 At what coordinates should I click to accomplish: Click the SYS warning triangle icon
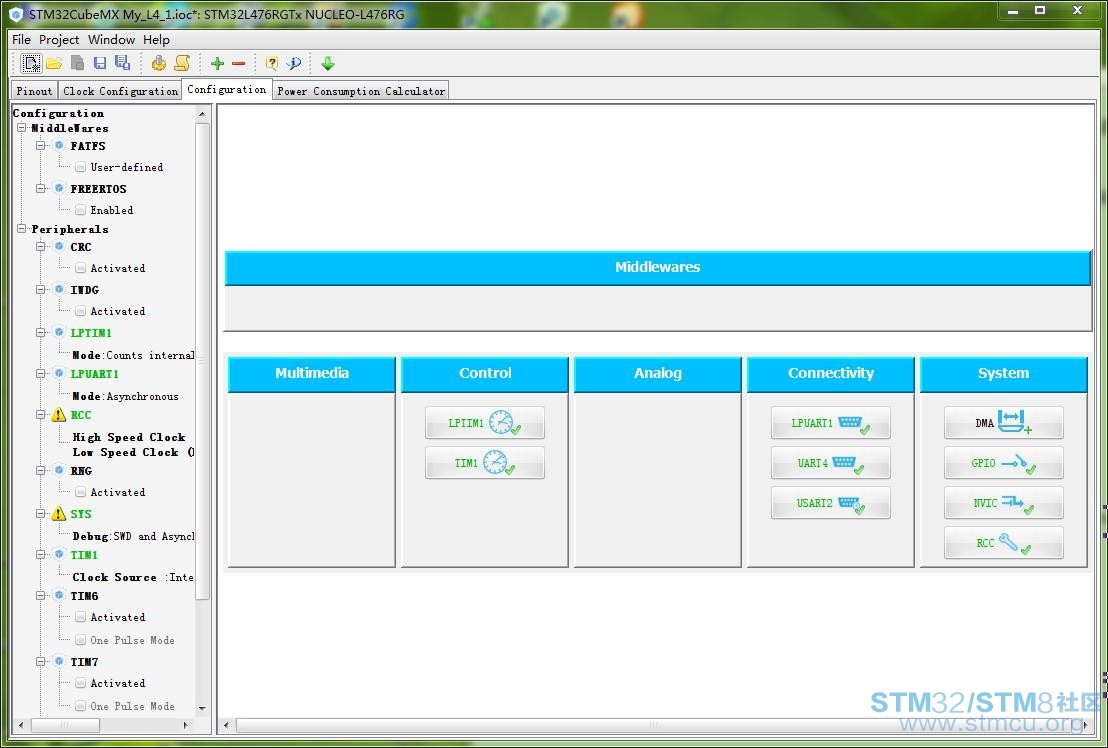(x=59, y=513)
